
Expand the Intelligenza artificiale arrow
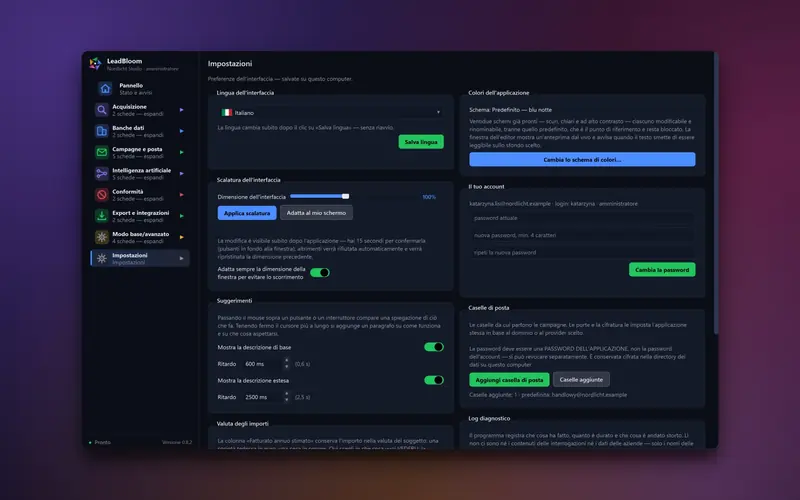pyautogui.click(x=182, y=173)
